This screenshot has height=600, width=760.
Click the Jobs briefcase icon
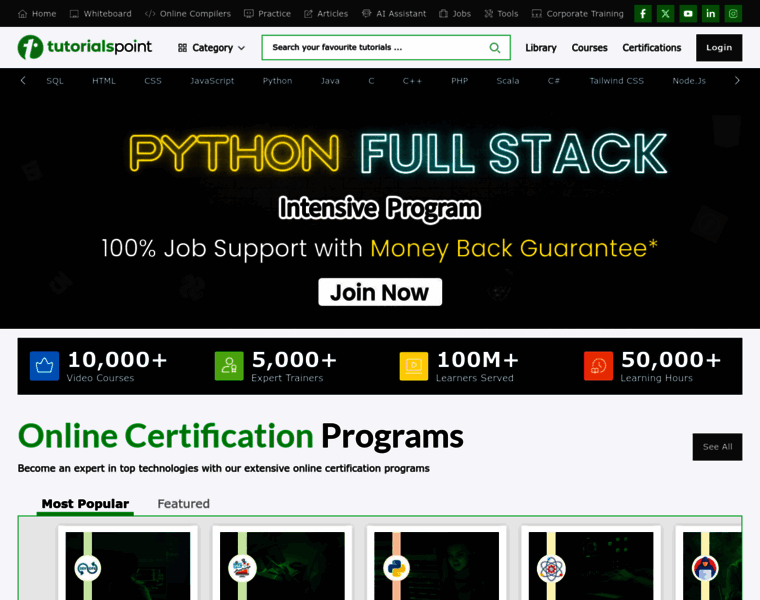point(443,14)
